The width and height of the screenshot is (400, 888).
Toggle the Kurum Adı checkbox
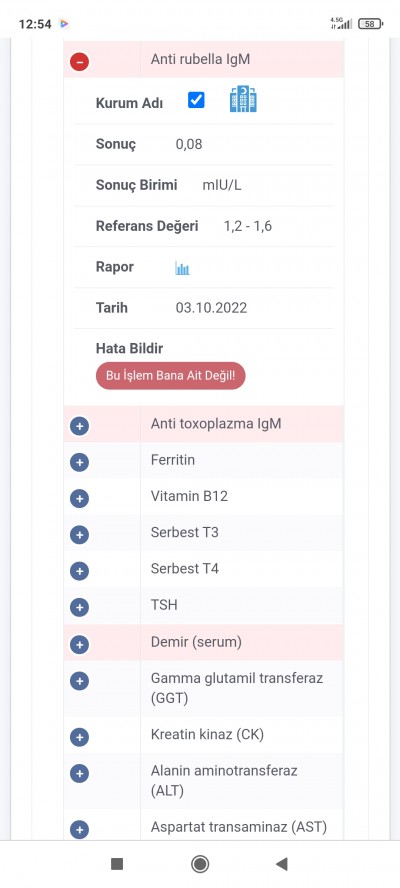(x=196, y=100)
